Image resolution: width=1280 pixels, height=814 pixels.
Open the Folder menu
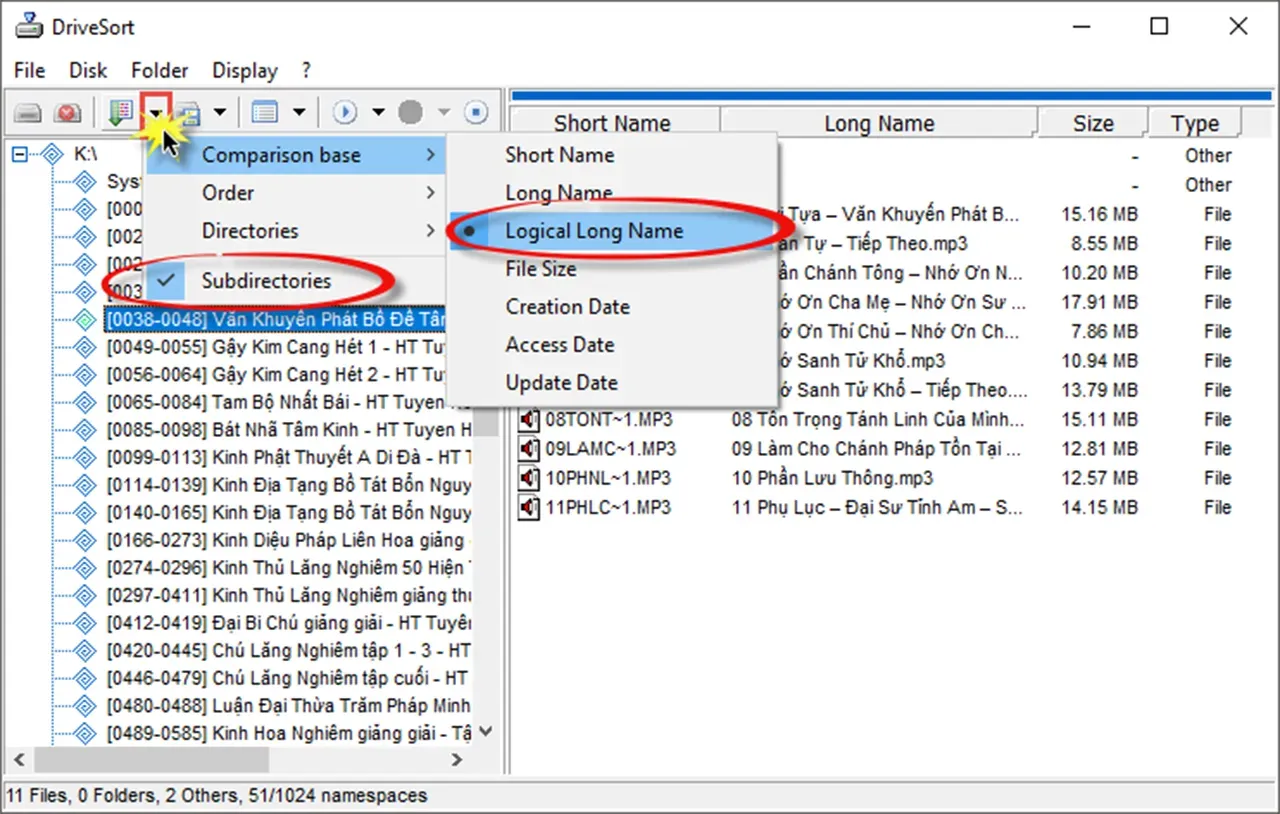[x=160, y=71]
